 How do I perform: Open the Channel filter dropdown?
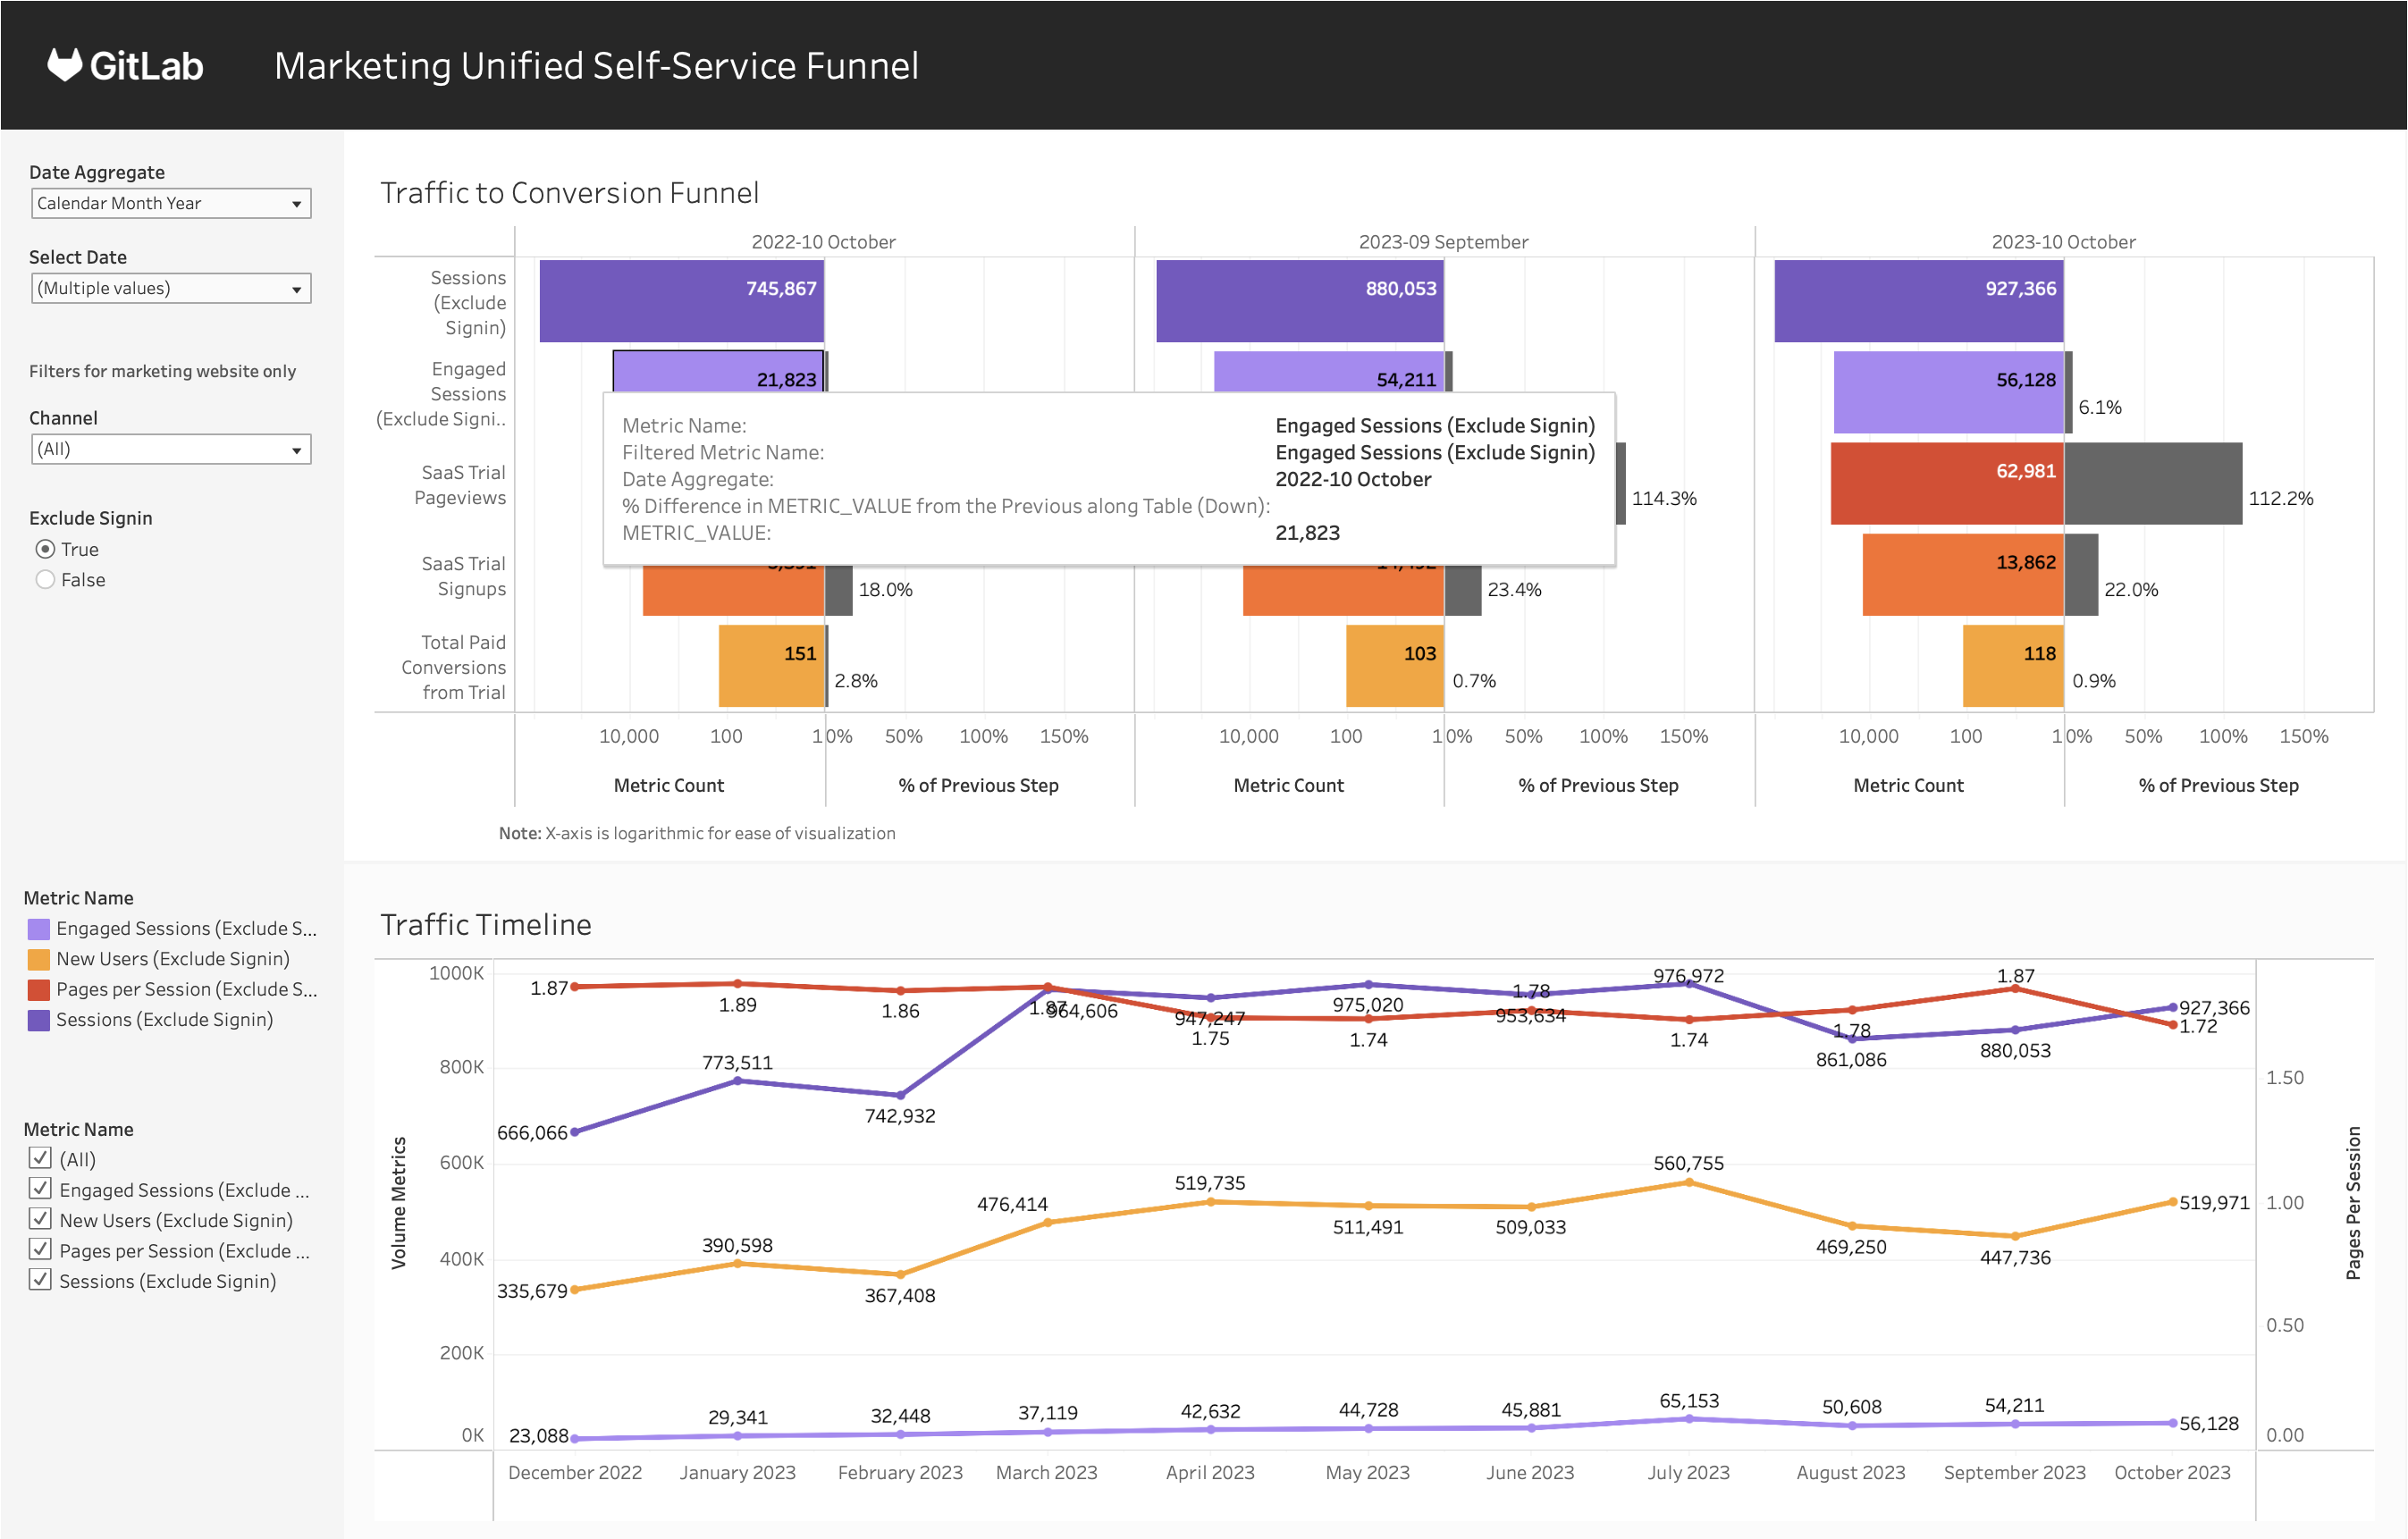click(171, 449)
